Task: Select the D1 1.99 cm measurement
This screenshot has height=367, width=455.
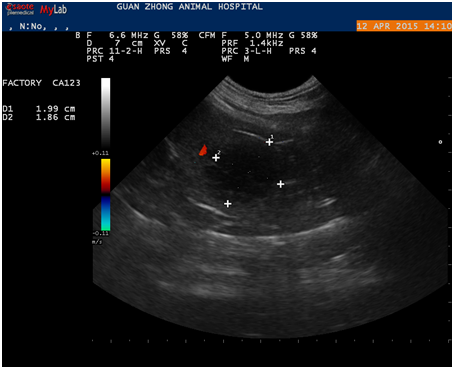Action: click(x=39, y=109)
